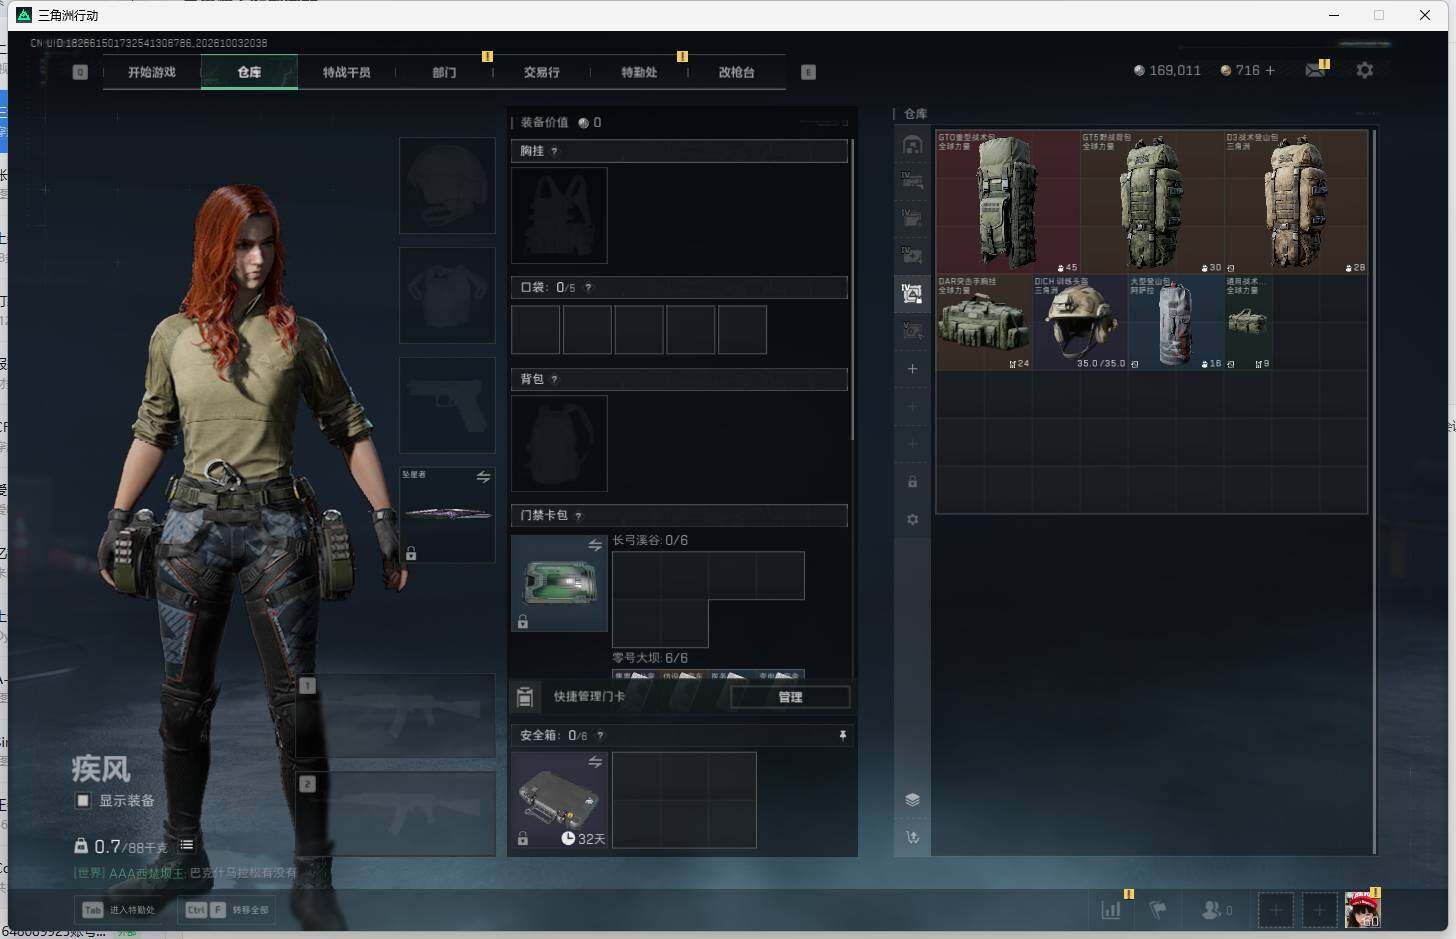Click the help icon next to 胸挂
The width and height of the screenshot is (1456, 939).
[x=554, y=151]
